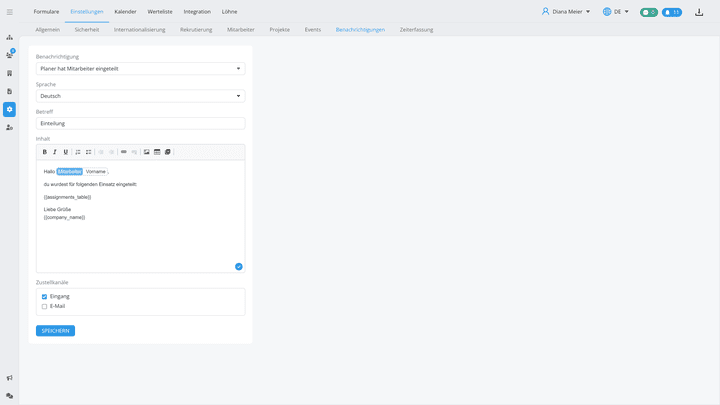Click the Bold formatting icon
Screen dimensions: 720x405
pyautogui.click(x=45, y=152)
